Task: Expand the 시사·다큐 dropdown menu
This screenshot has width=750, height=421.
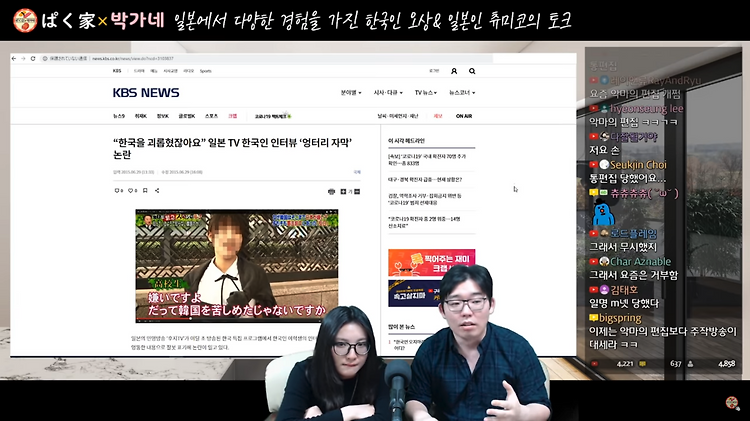Action: [388, 93]
